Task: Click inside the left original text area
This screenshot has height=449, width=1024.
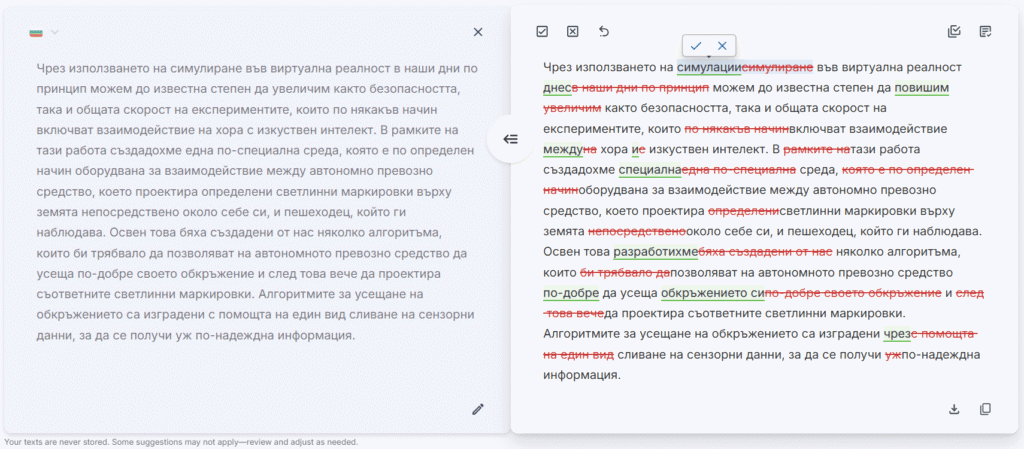Action: [255, 200]
